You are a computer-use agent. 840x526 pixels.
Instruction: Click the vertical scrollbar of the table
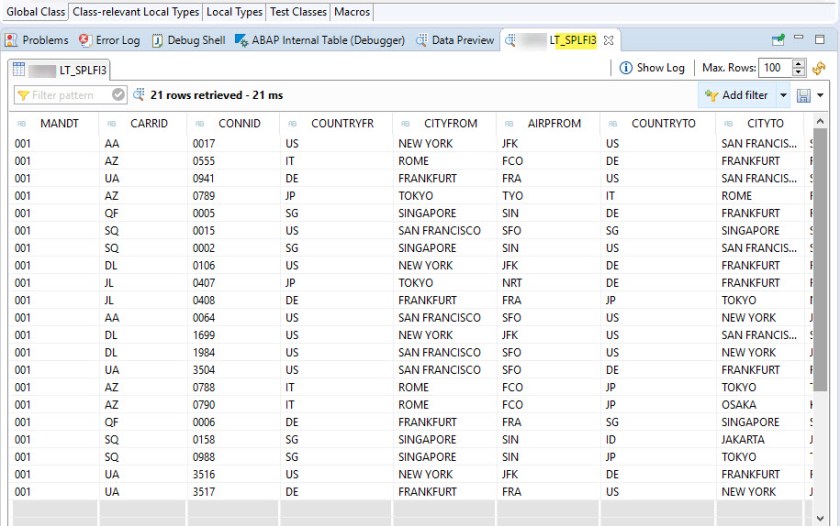[x=820, y=260]
